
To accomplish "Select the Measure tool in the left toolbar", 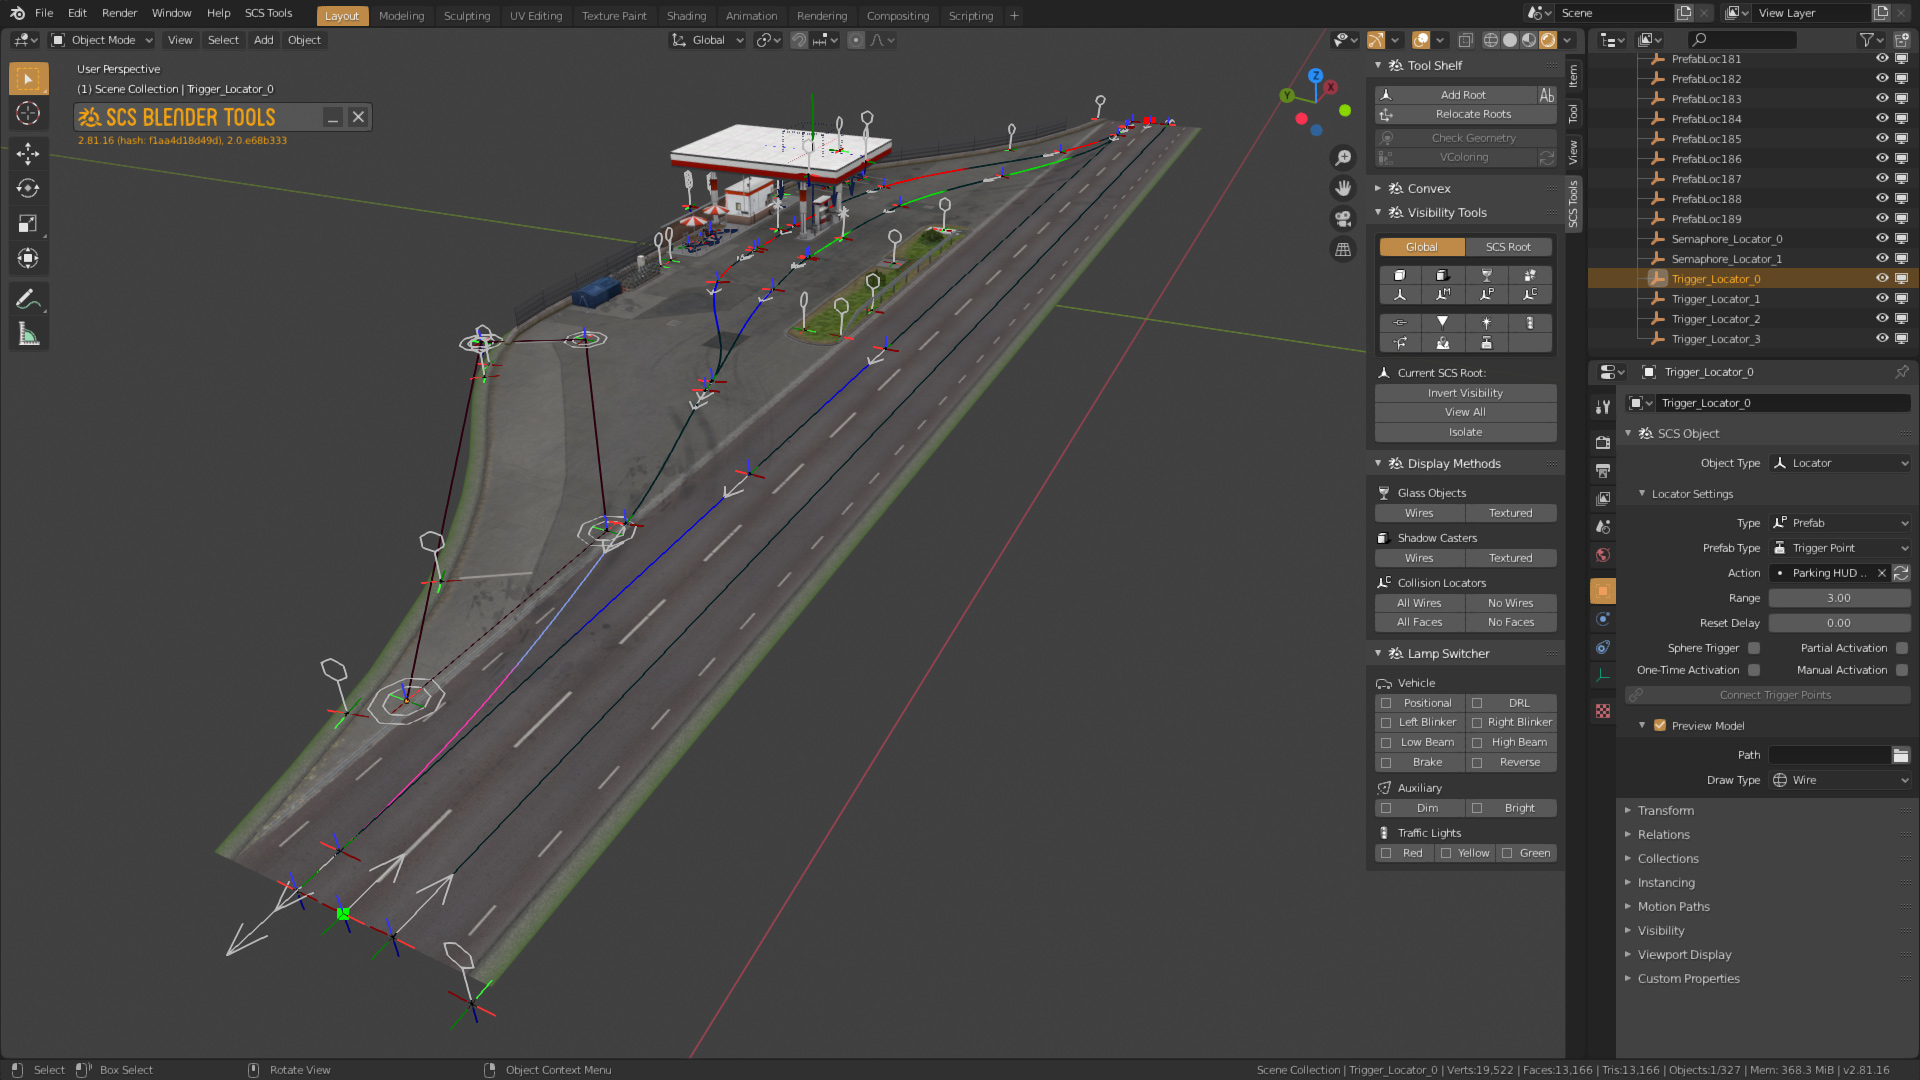I will click(x=28, y=333).
